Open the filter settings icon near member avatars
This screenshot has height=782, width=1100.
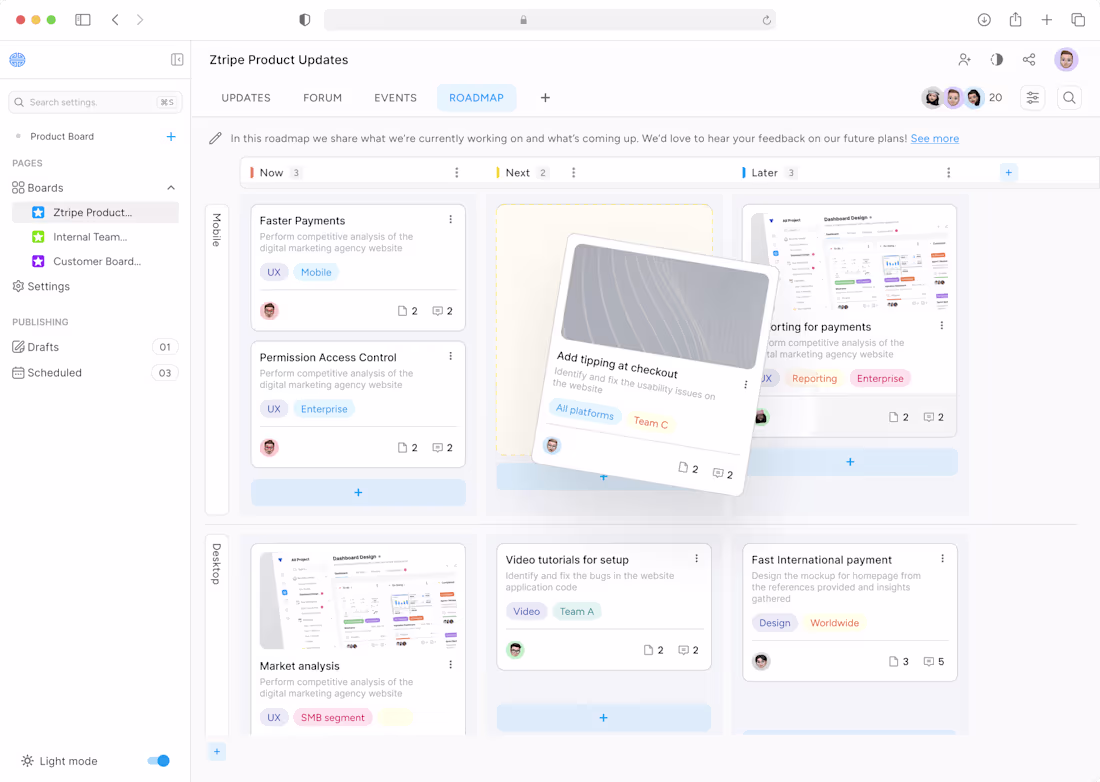pos(1033,98)
